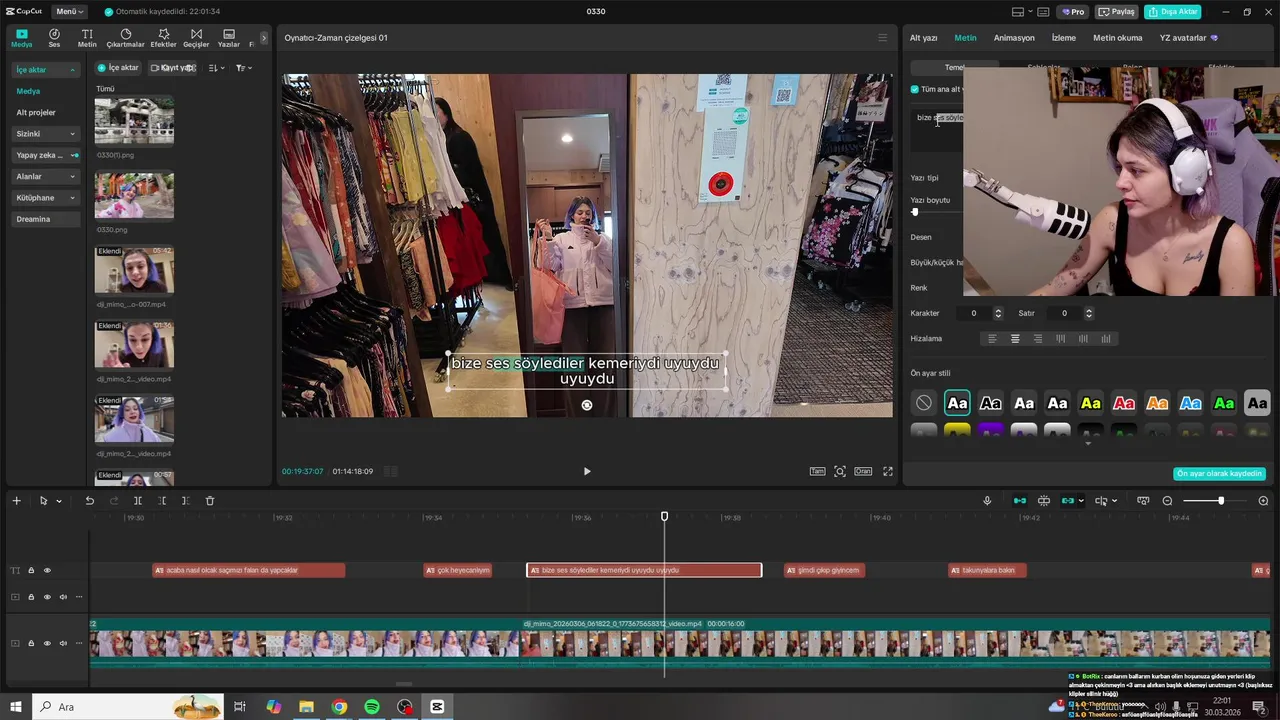Screen dimensions: 1280x720
Task: Play the preview video
Action: point(587,471)
